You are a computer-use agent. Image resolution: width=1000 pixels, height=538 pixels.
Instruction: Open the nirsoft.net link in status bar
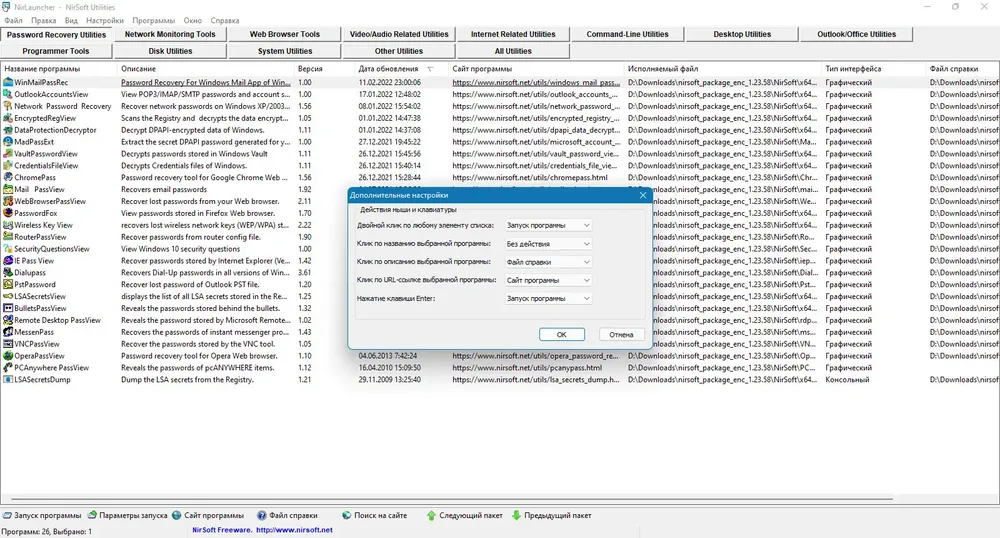click(x=294, y=530)
